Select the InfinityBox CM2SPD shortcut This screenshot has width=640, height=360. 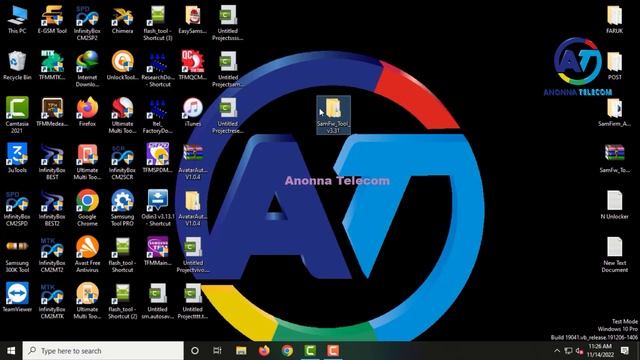[x=17, y=208]
